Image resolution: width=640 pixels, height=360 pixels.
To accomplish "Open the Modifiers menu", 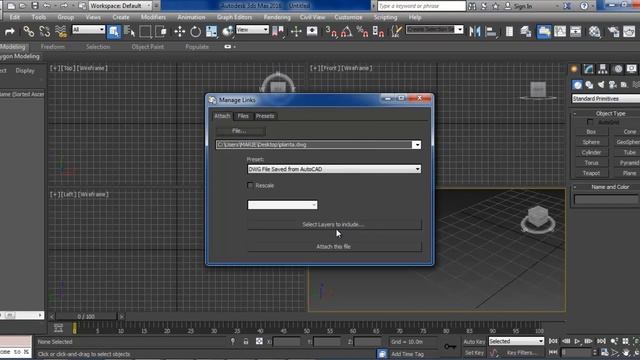I will point(153,17).
